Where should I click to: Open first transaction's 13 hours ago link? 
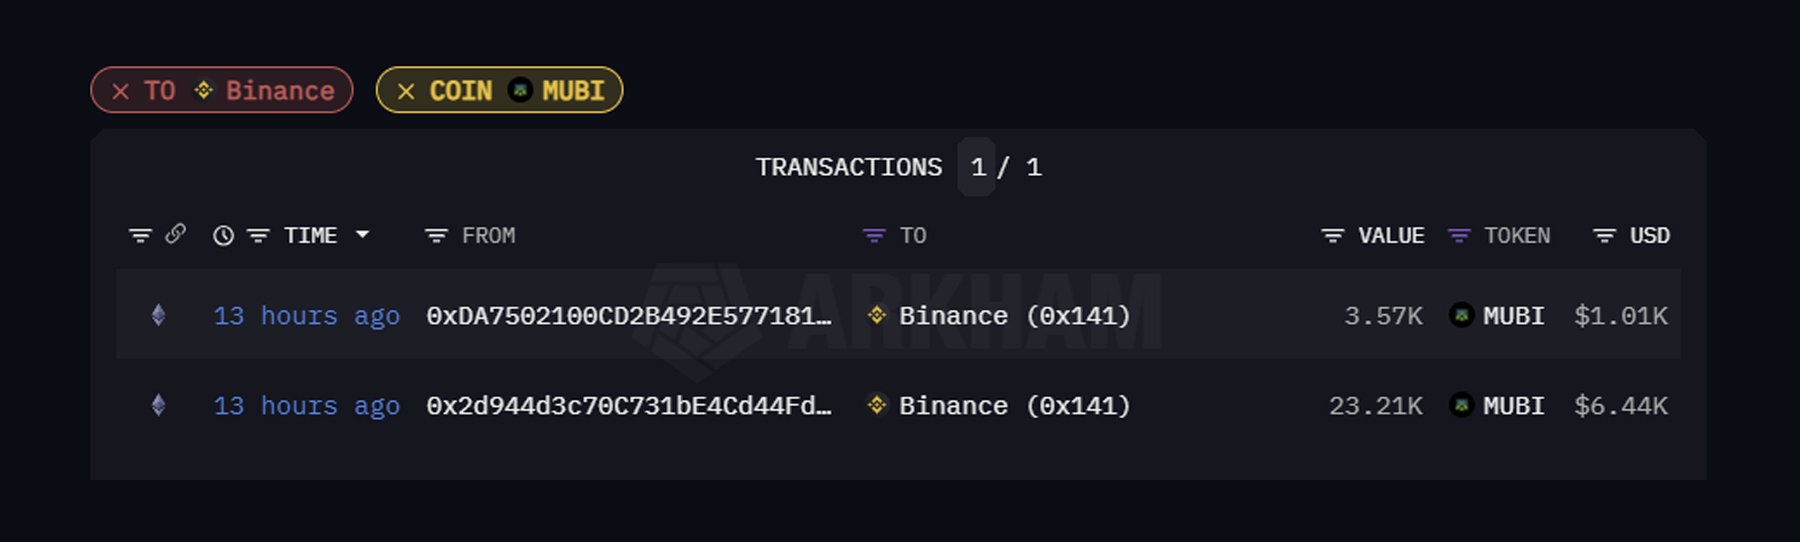(306, 316)
